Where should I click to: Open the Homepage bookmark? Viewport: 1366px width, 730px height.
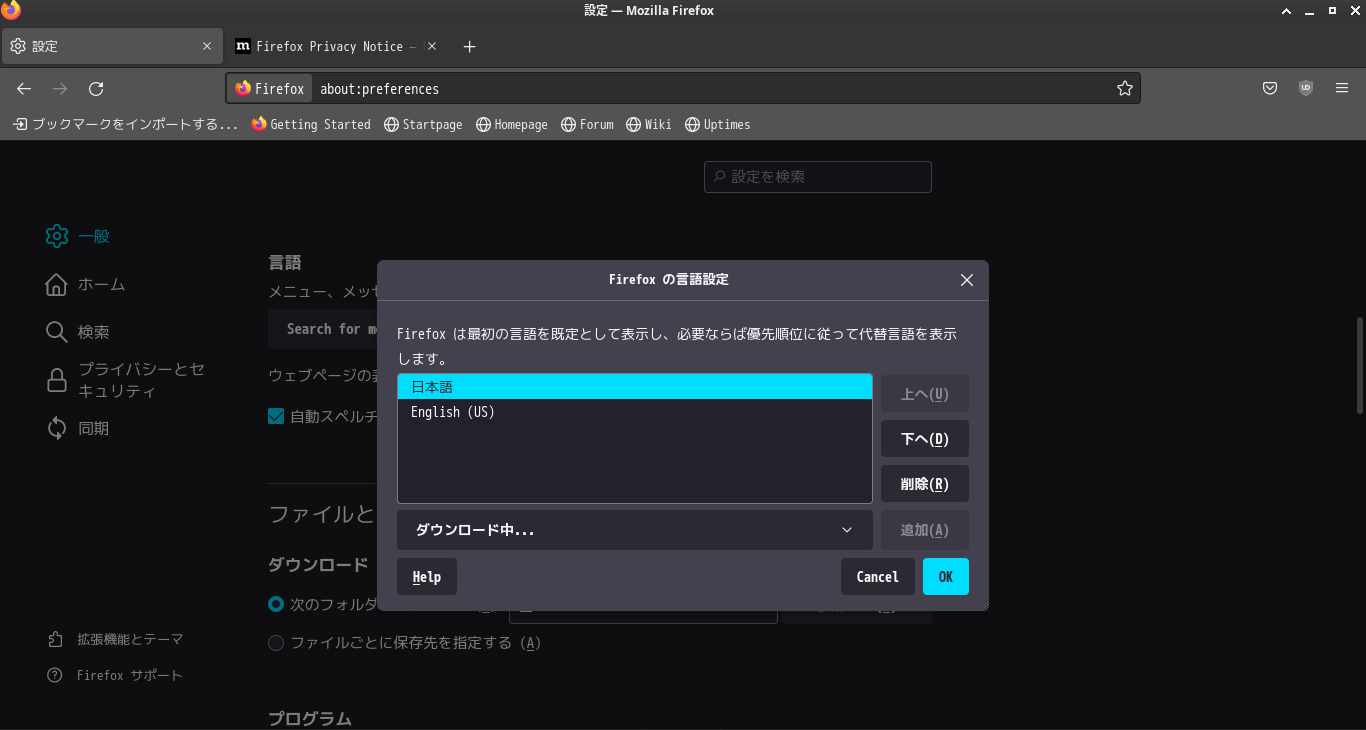point(512,125)
